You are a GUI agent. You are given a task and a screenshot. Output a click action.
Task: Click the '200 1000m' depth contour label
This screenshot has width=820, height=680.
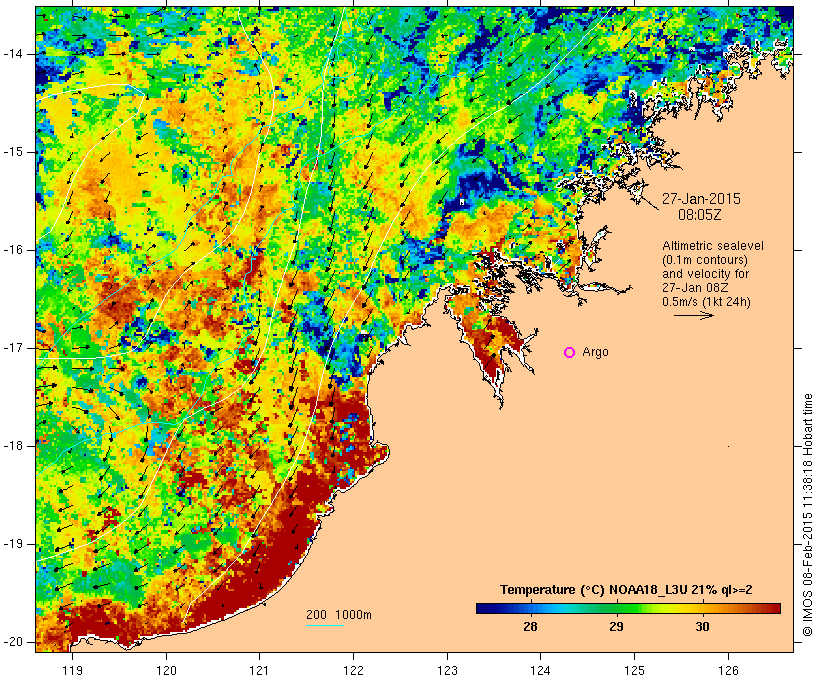click(x=339, y=615)
